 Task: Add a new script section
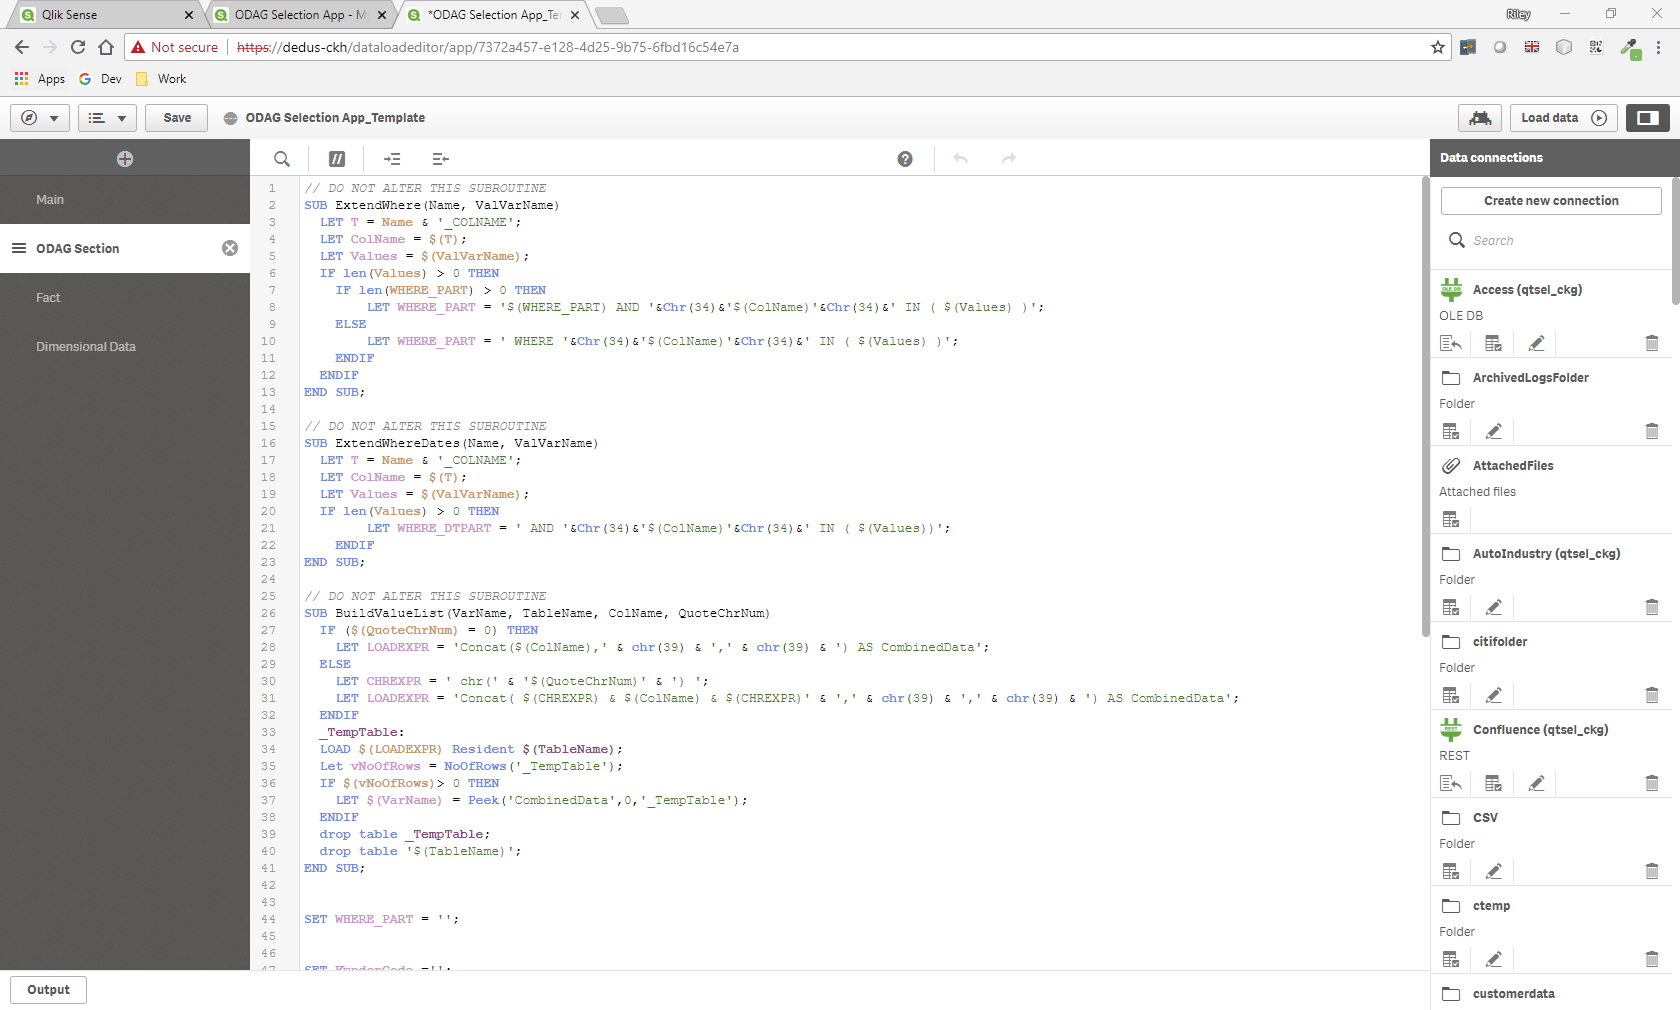(125, 159)
